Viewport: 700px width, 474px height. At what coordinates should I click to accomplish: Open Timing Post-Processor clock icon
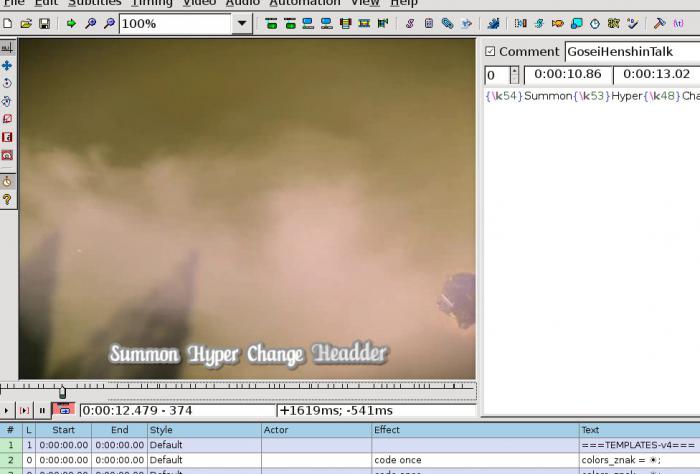(595, 23)
